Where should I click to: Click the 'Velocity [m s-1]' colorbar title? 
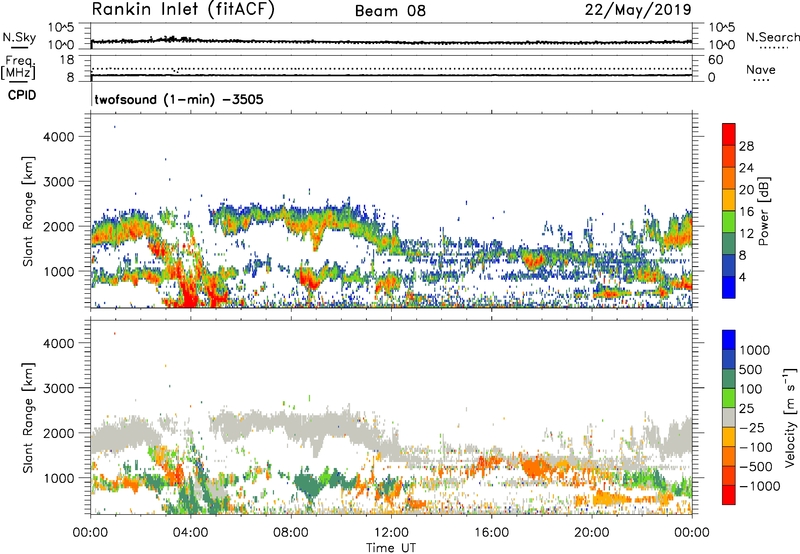790,417
